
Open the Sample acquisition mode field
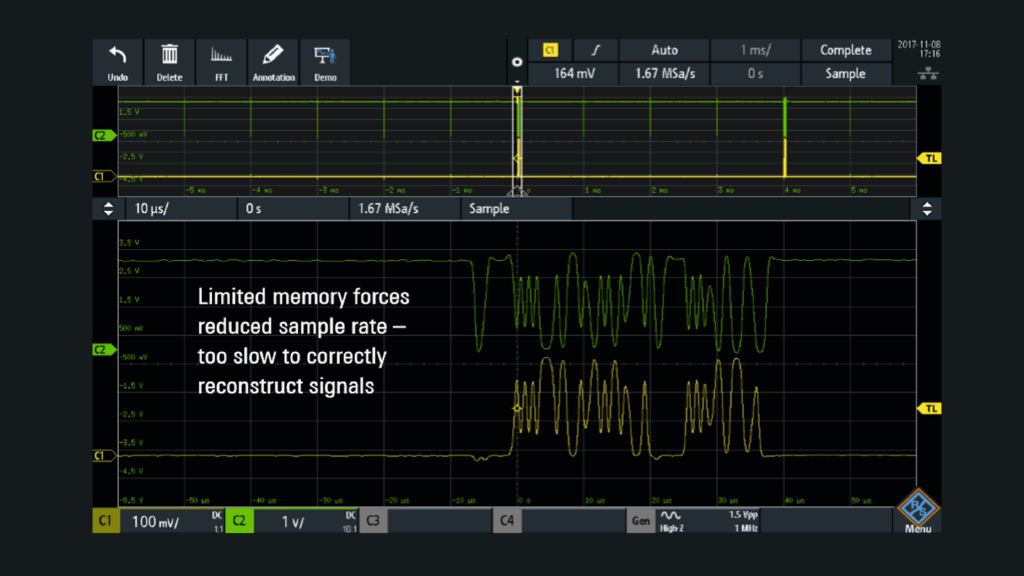click(x=844, y=73)
